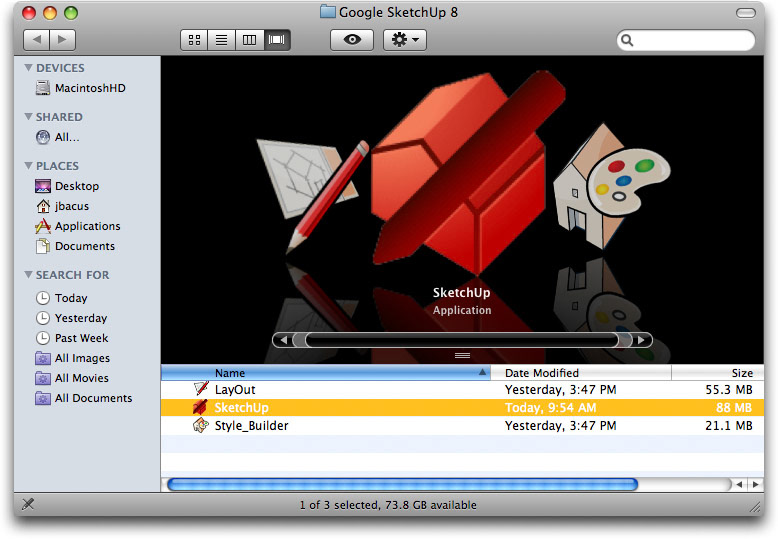Sort by Date Modified column
778x539 pixels.
[581, 373]
